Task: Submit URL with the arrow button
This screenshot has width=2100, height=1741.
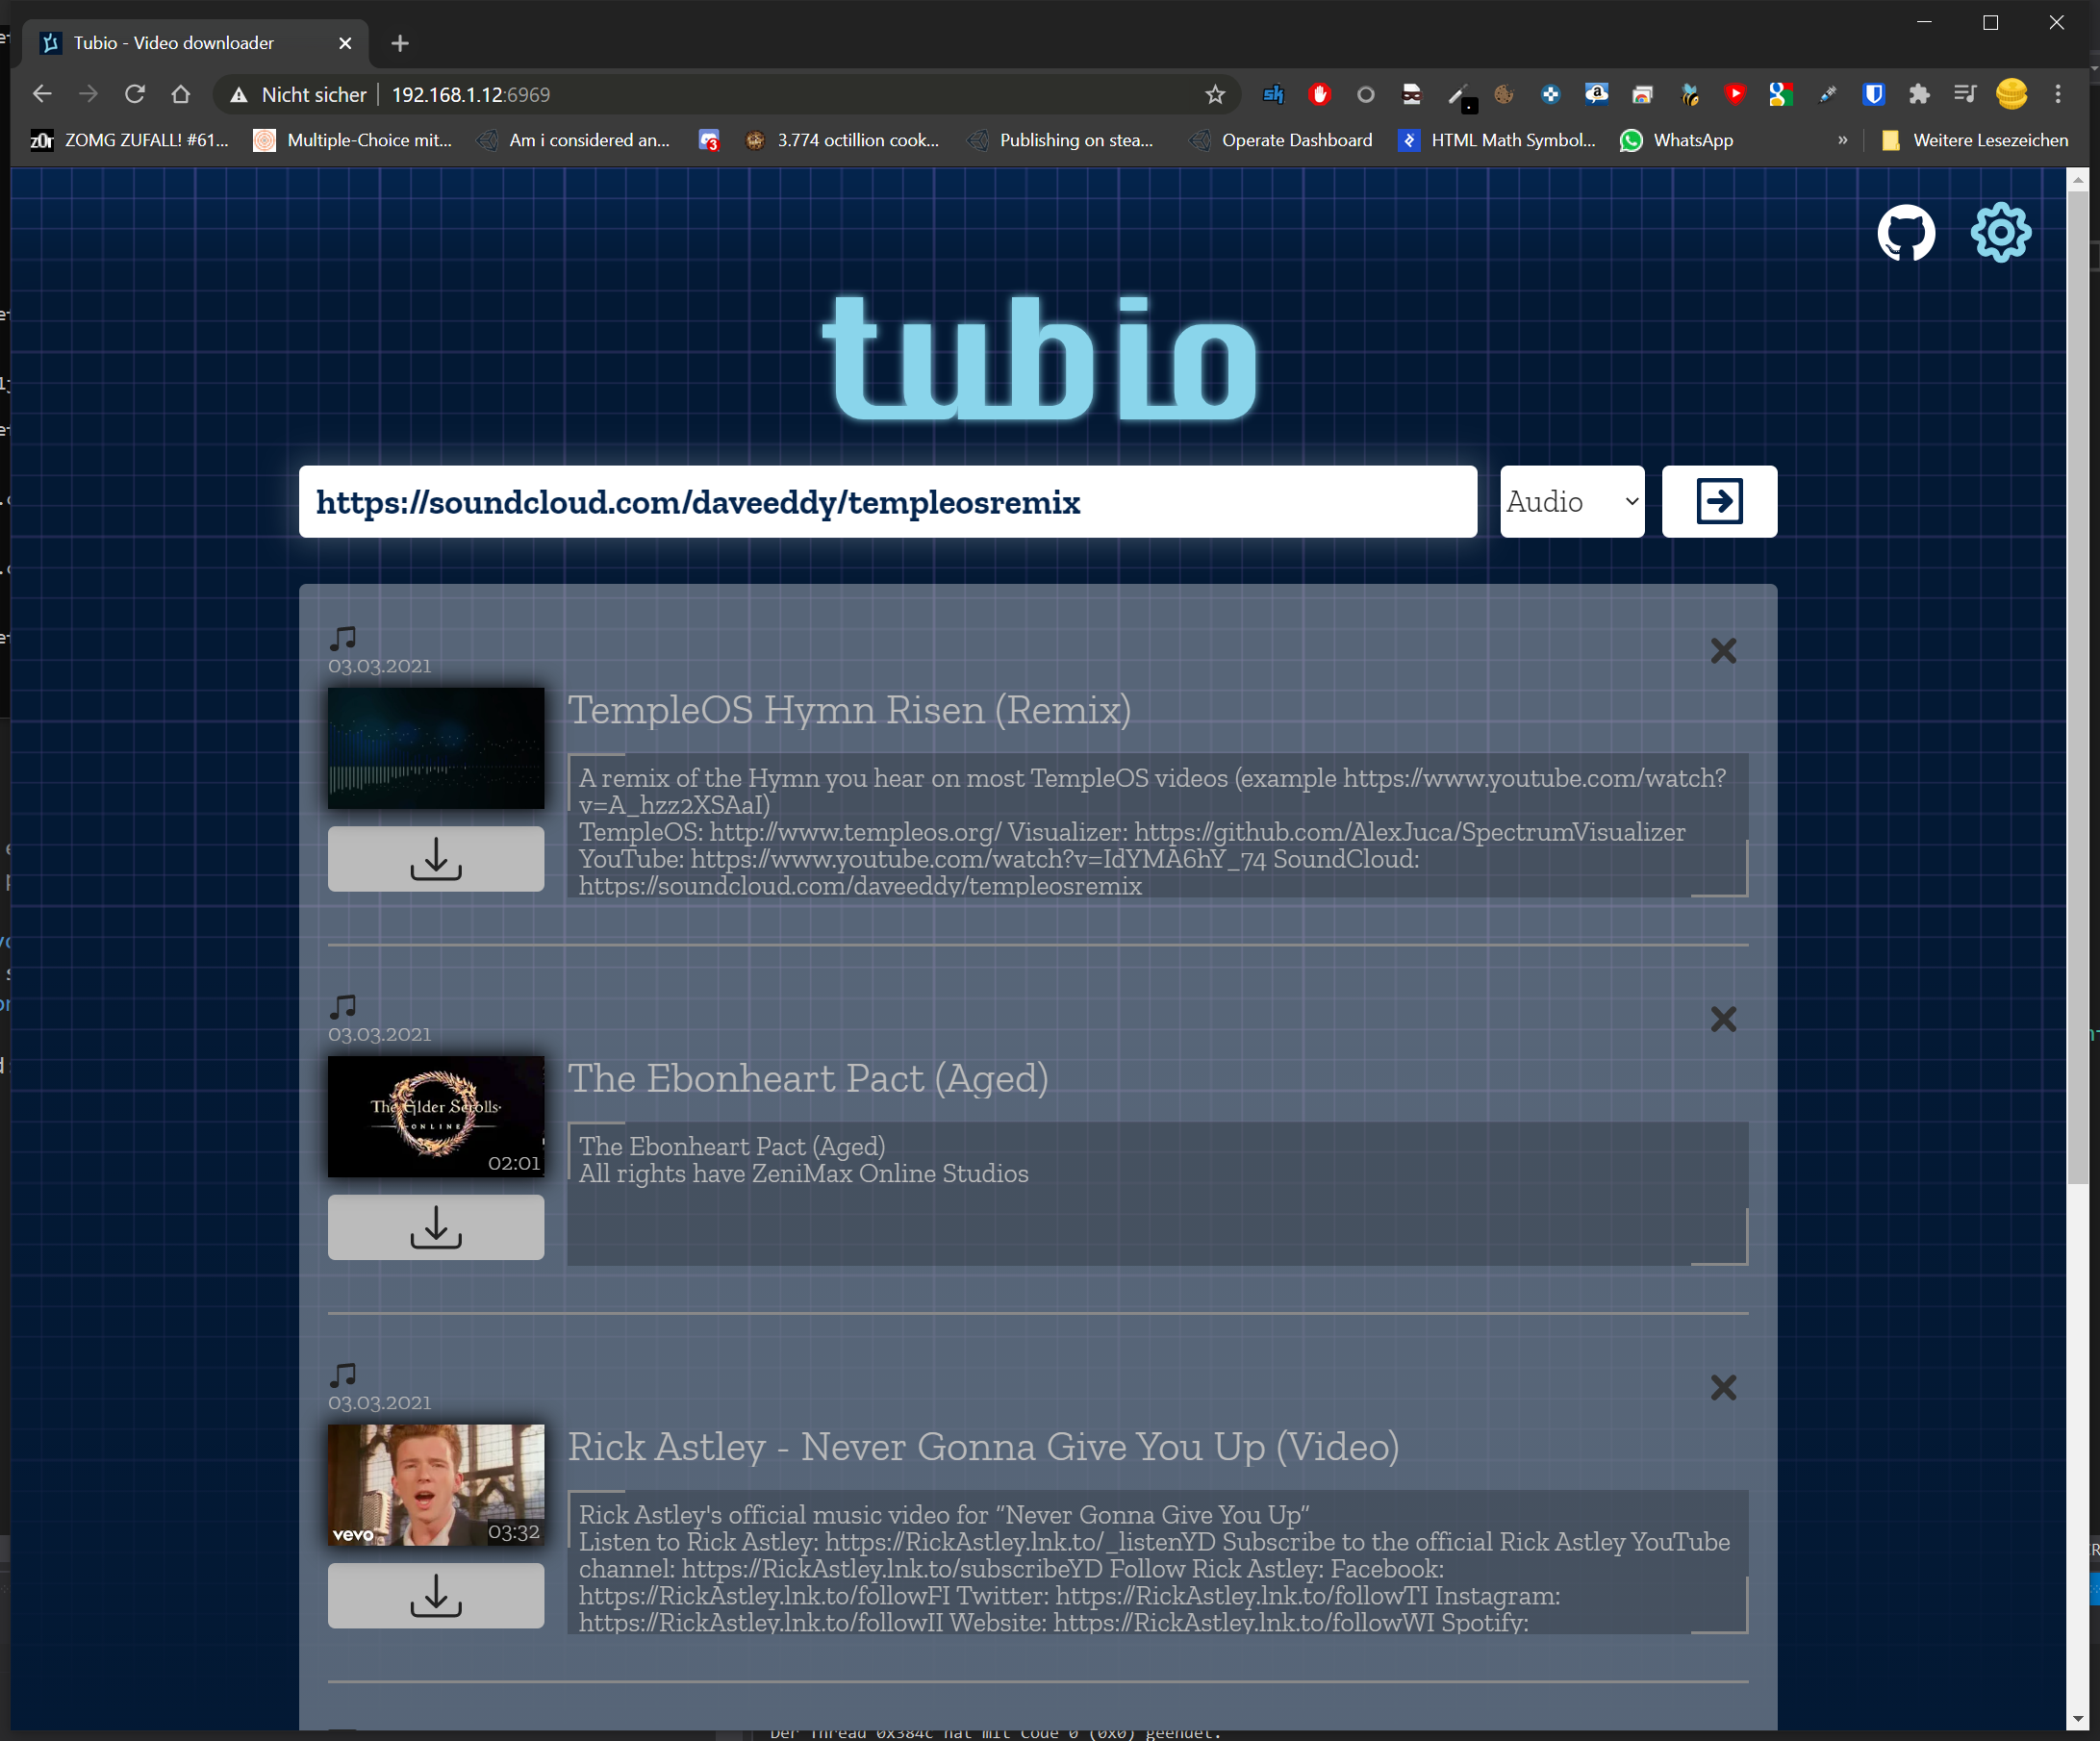Action: pyautogui.click(x=1718, y=501)
